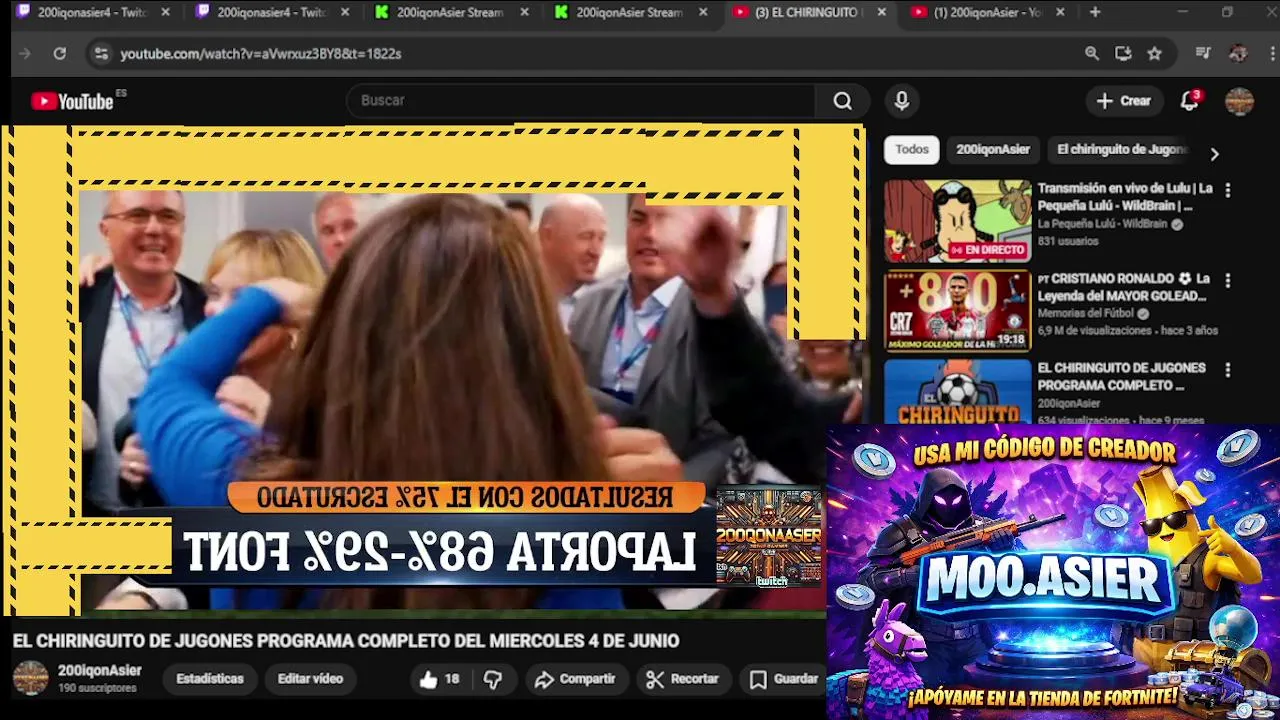Show more filter chips with right chevron

pyautogui.click(x=1214, y=154)
